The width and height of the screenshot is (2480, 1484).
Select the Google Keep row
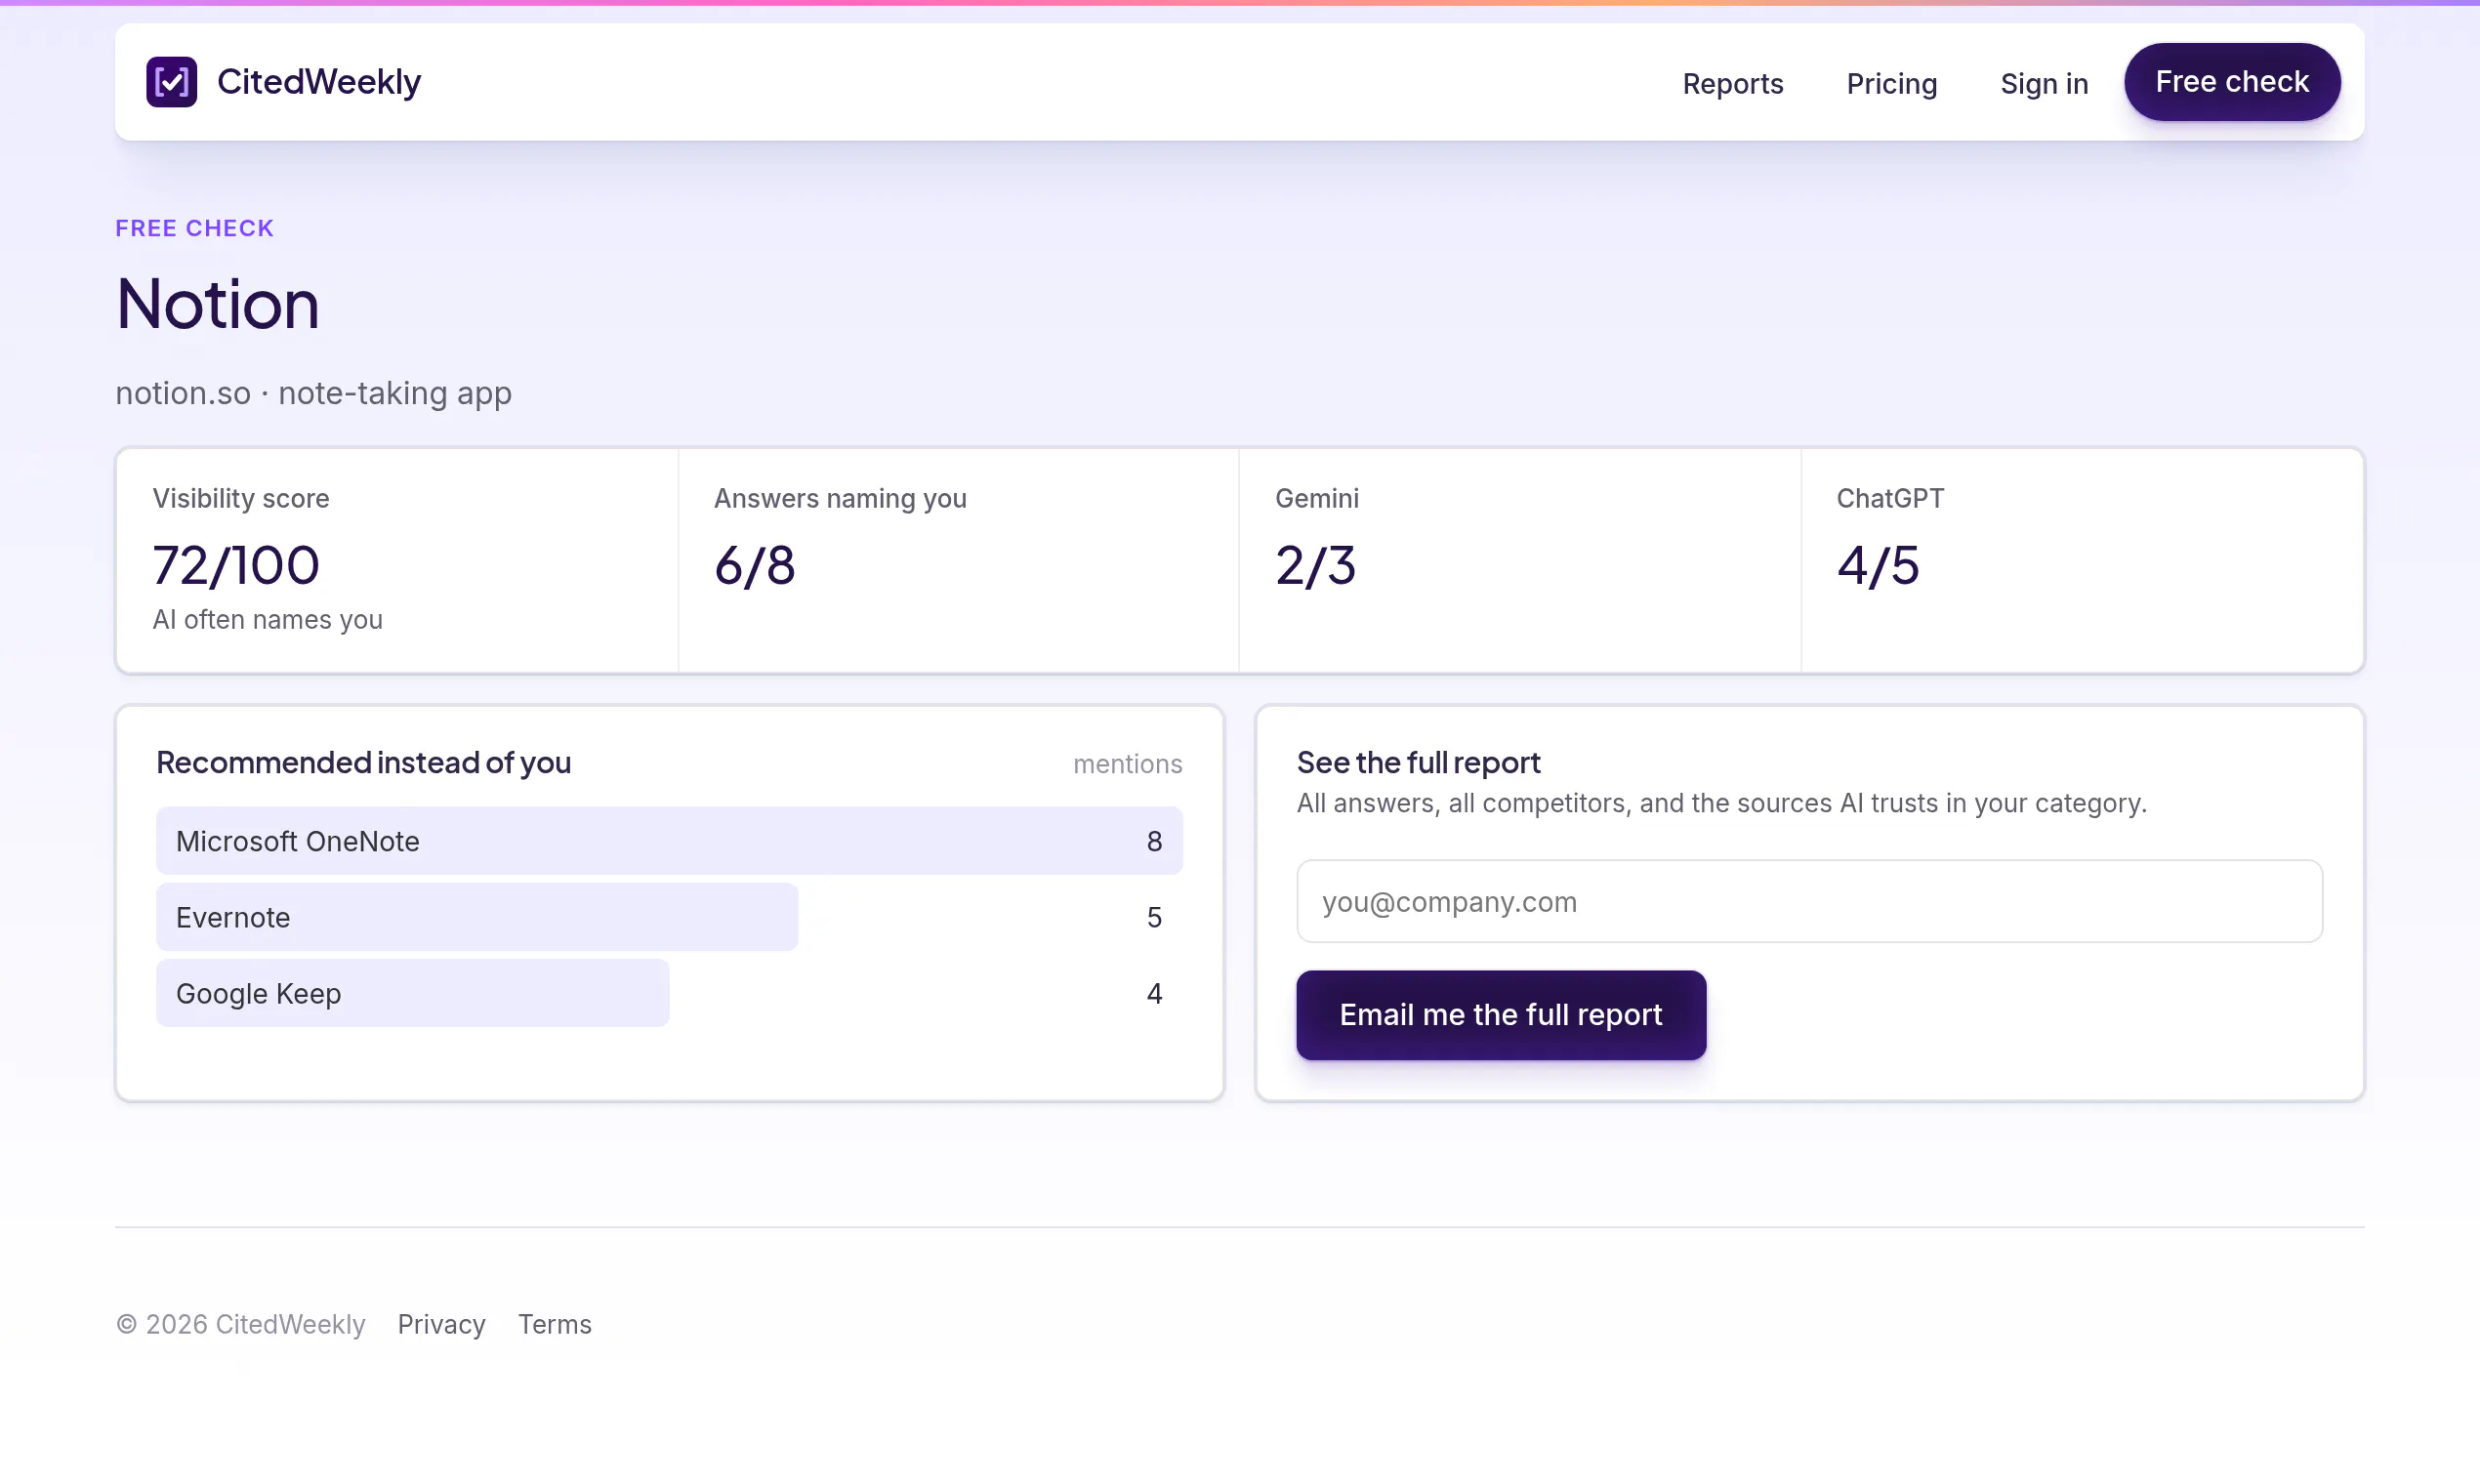(x=669, y=993)
